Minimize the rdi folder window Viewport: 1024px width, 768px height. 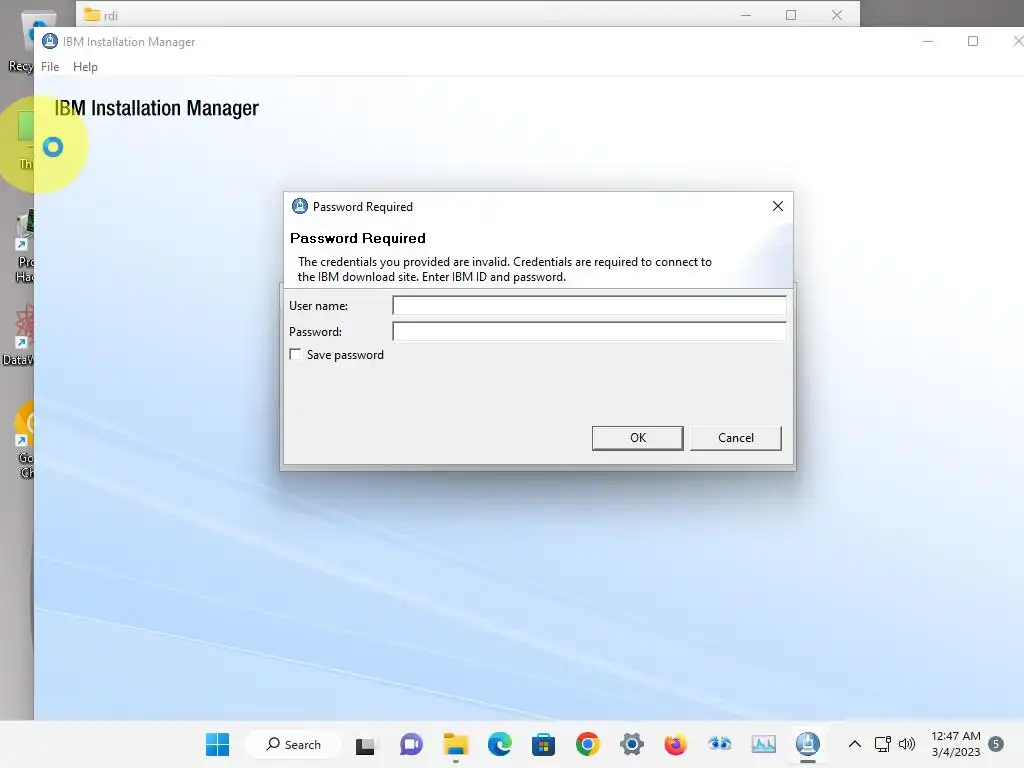746,15
